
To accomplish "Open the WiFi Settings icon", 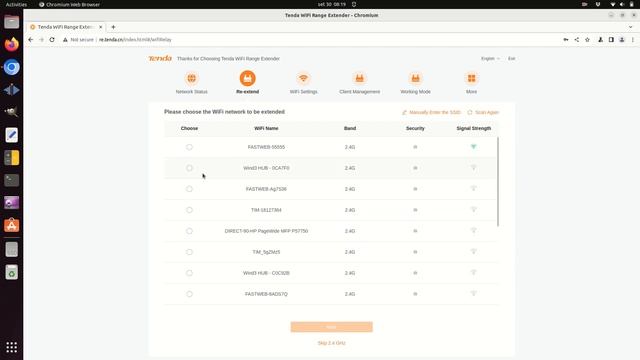I will click(303, 78).
